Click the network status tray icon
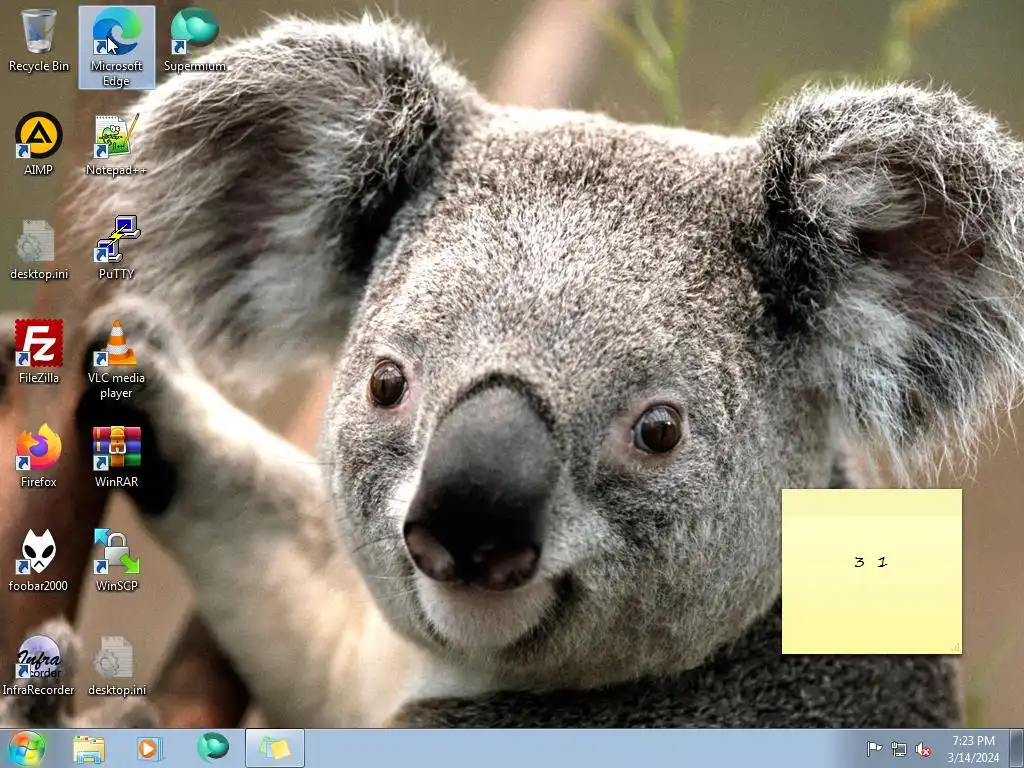The image size is (1024, 768). (x=899, y=749)
